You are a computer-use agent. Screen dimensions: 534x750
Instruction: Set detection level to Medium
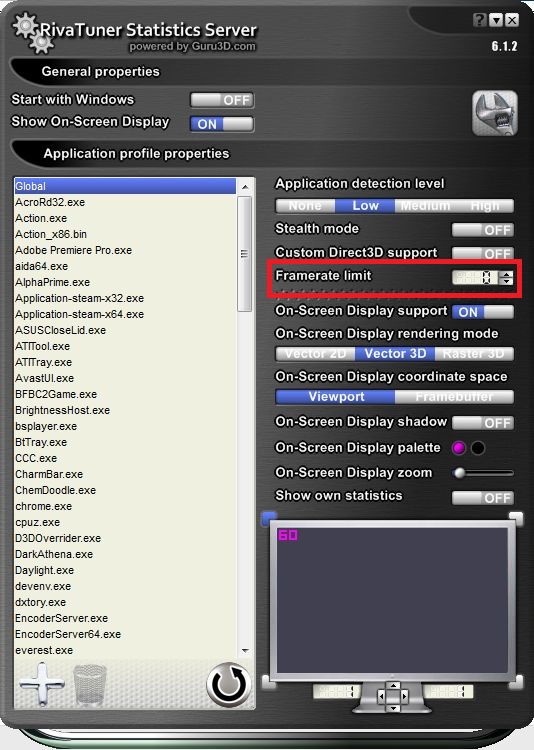pyautogui.click(x=425, y=206)
